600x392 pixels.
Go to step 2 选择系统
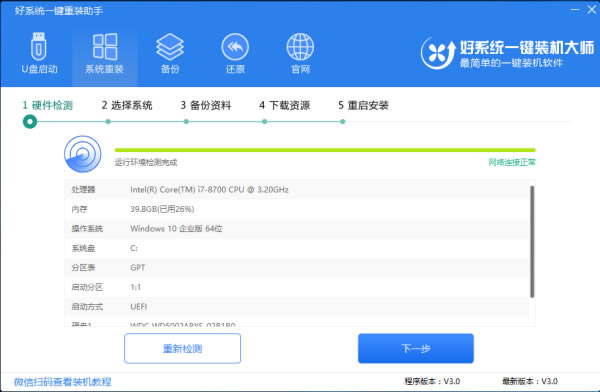click(x=127, y=105)
